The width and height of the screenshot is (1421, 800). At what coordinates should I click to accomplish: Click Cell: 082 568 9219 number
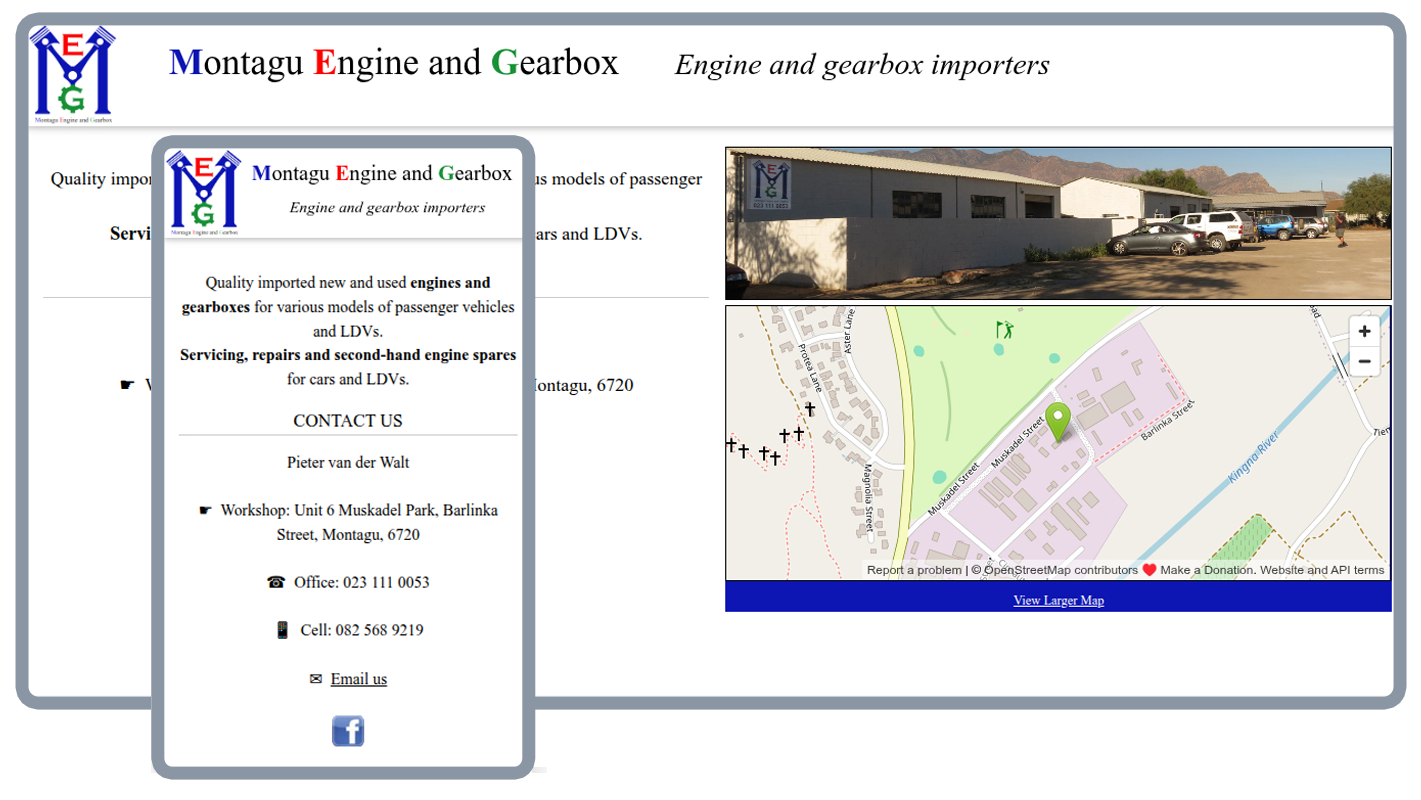(x=361, y=630)
